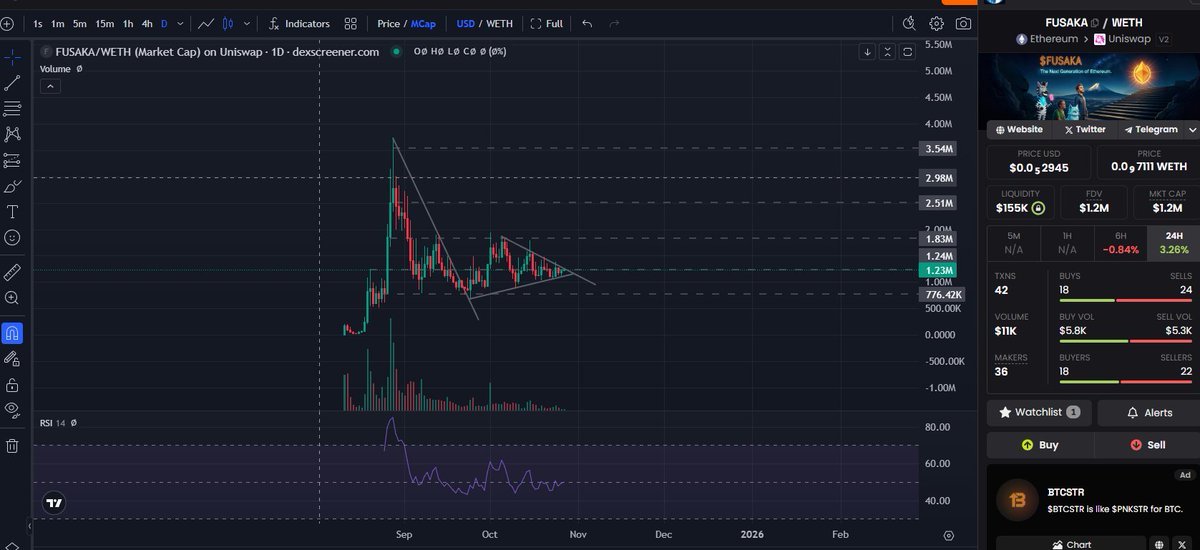The image size is (1200, 550).
Task: Switch chart to MCap mode
Action: tap(423, 23)
